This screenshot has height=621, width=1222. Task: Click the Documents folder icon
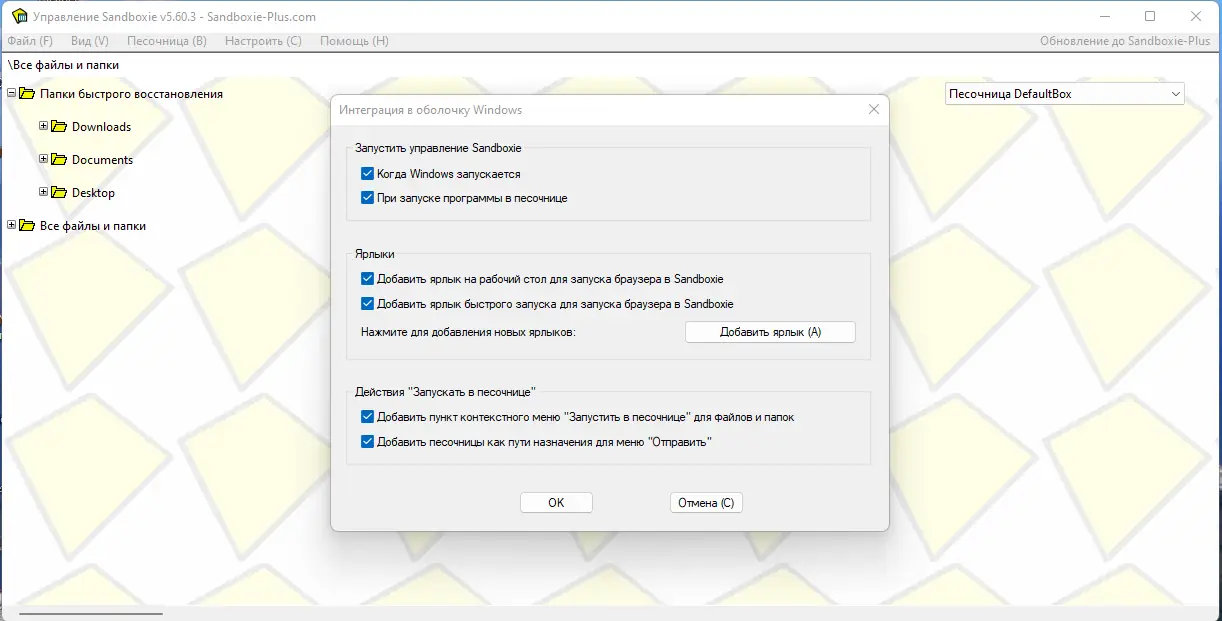(59, 160)
